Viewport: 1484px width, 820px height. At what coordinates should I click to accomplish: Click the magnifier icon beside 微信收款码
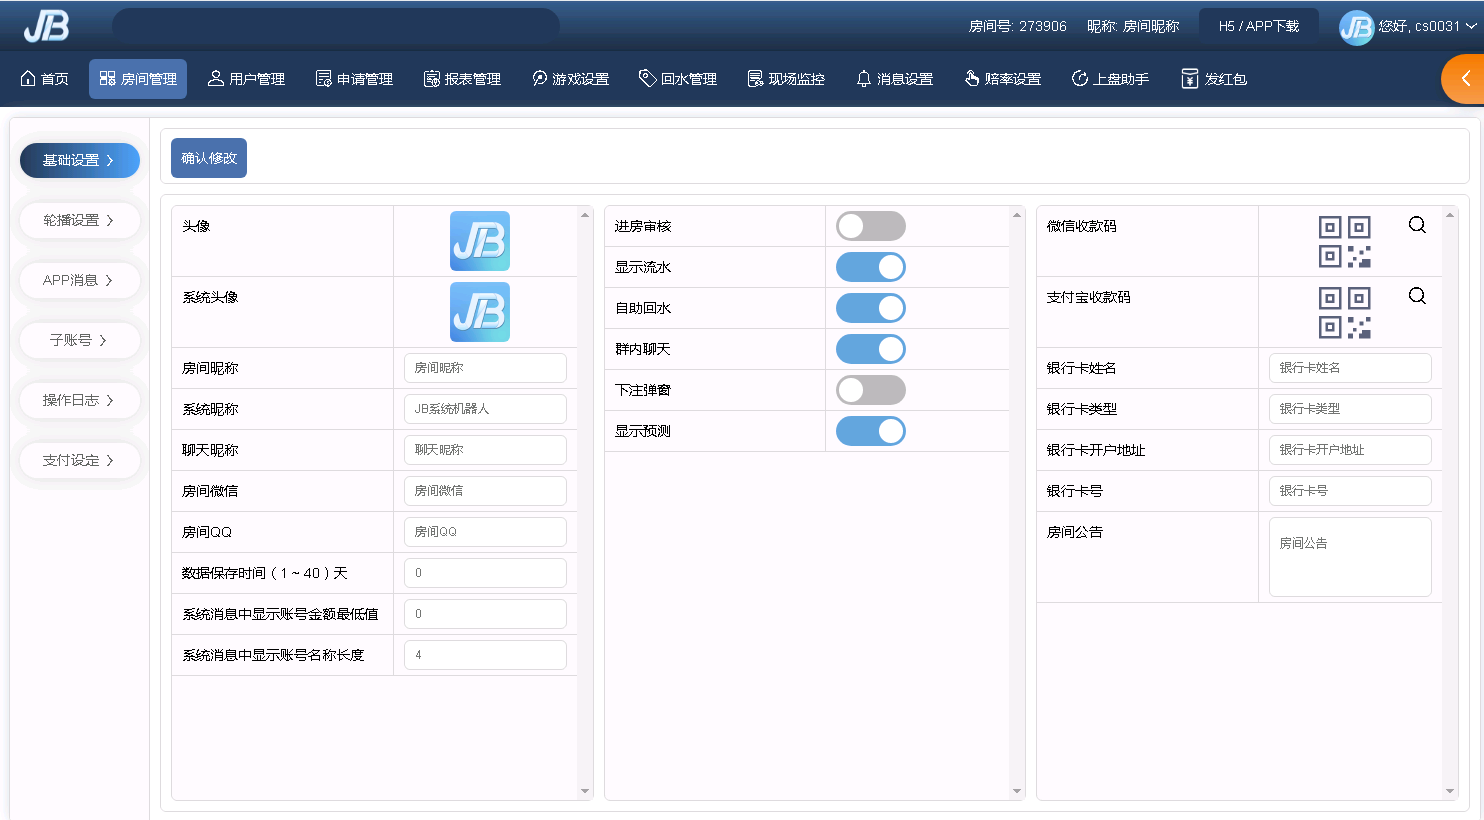tap(1417, 225)
